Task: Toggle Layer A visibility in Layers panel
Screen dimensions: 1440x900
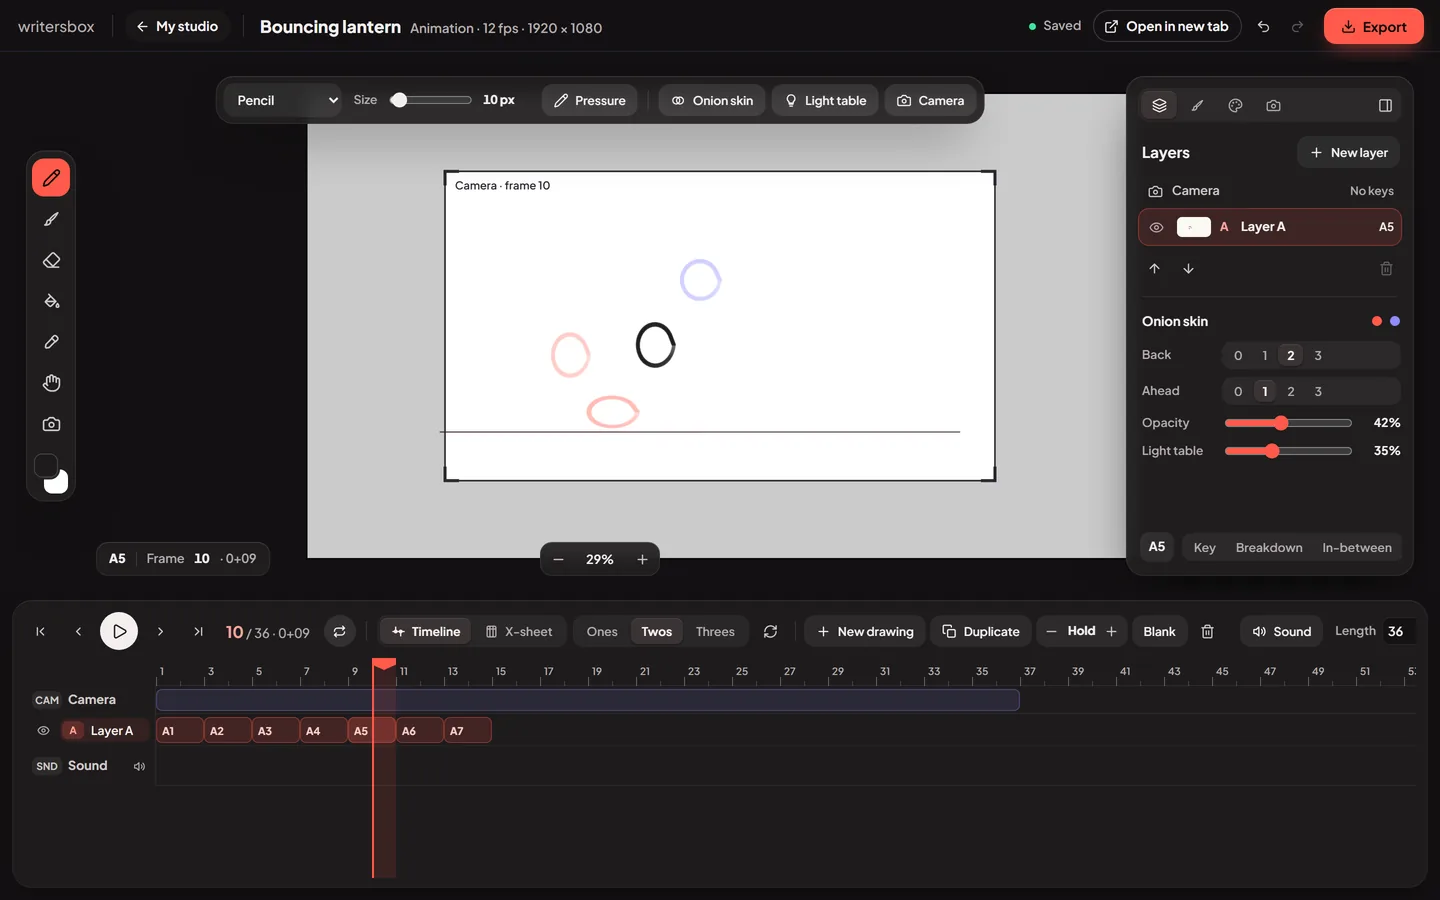Action: coord(1156,227)
